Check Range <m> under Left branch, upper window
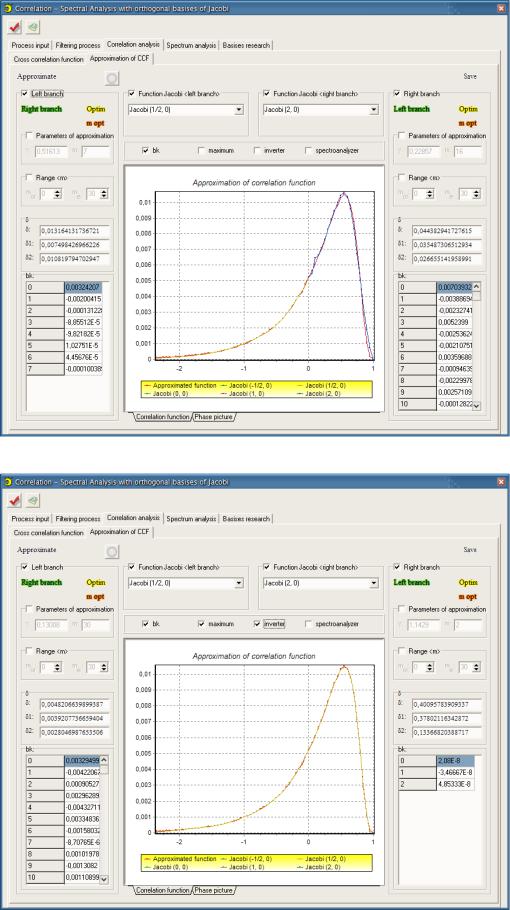The width and height of the screenshot is (510, 910). pyautogui.click(x=29, y=178)
